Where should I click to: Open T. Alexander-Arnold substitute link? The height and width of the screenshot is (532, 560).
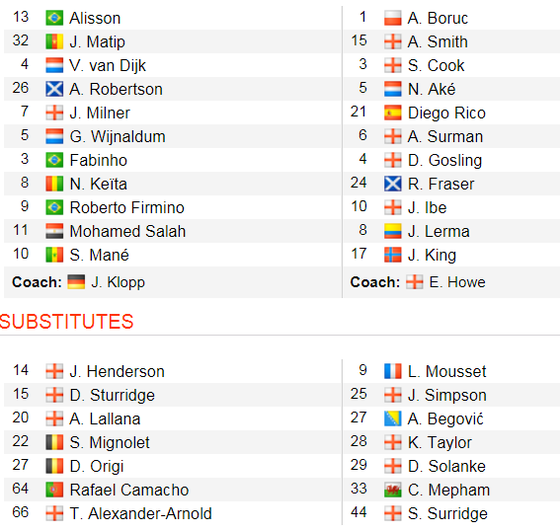[141, 513]
